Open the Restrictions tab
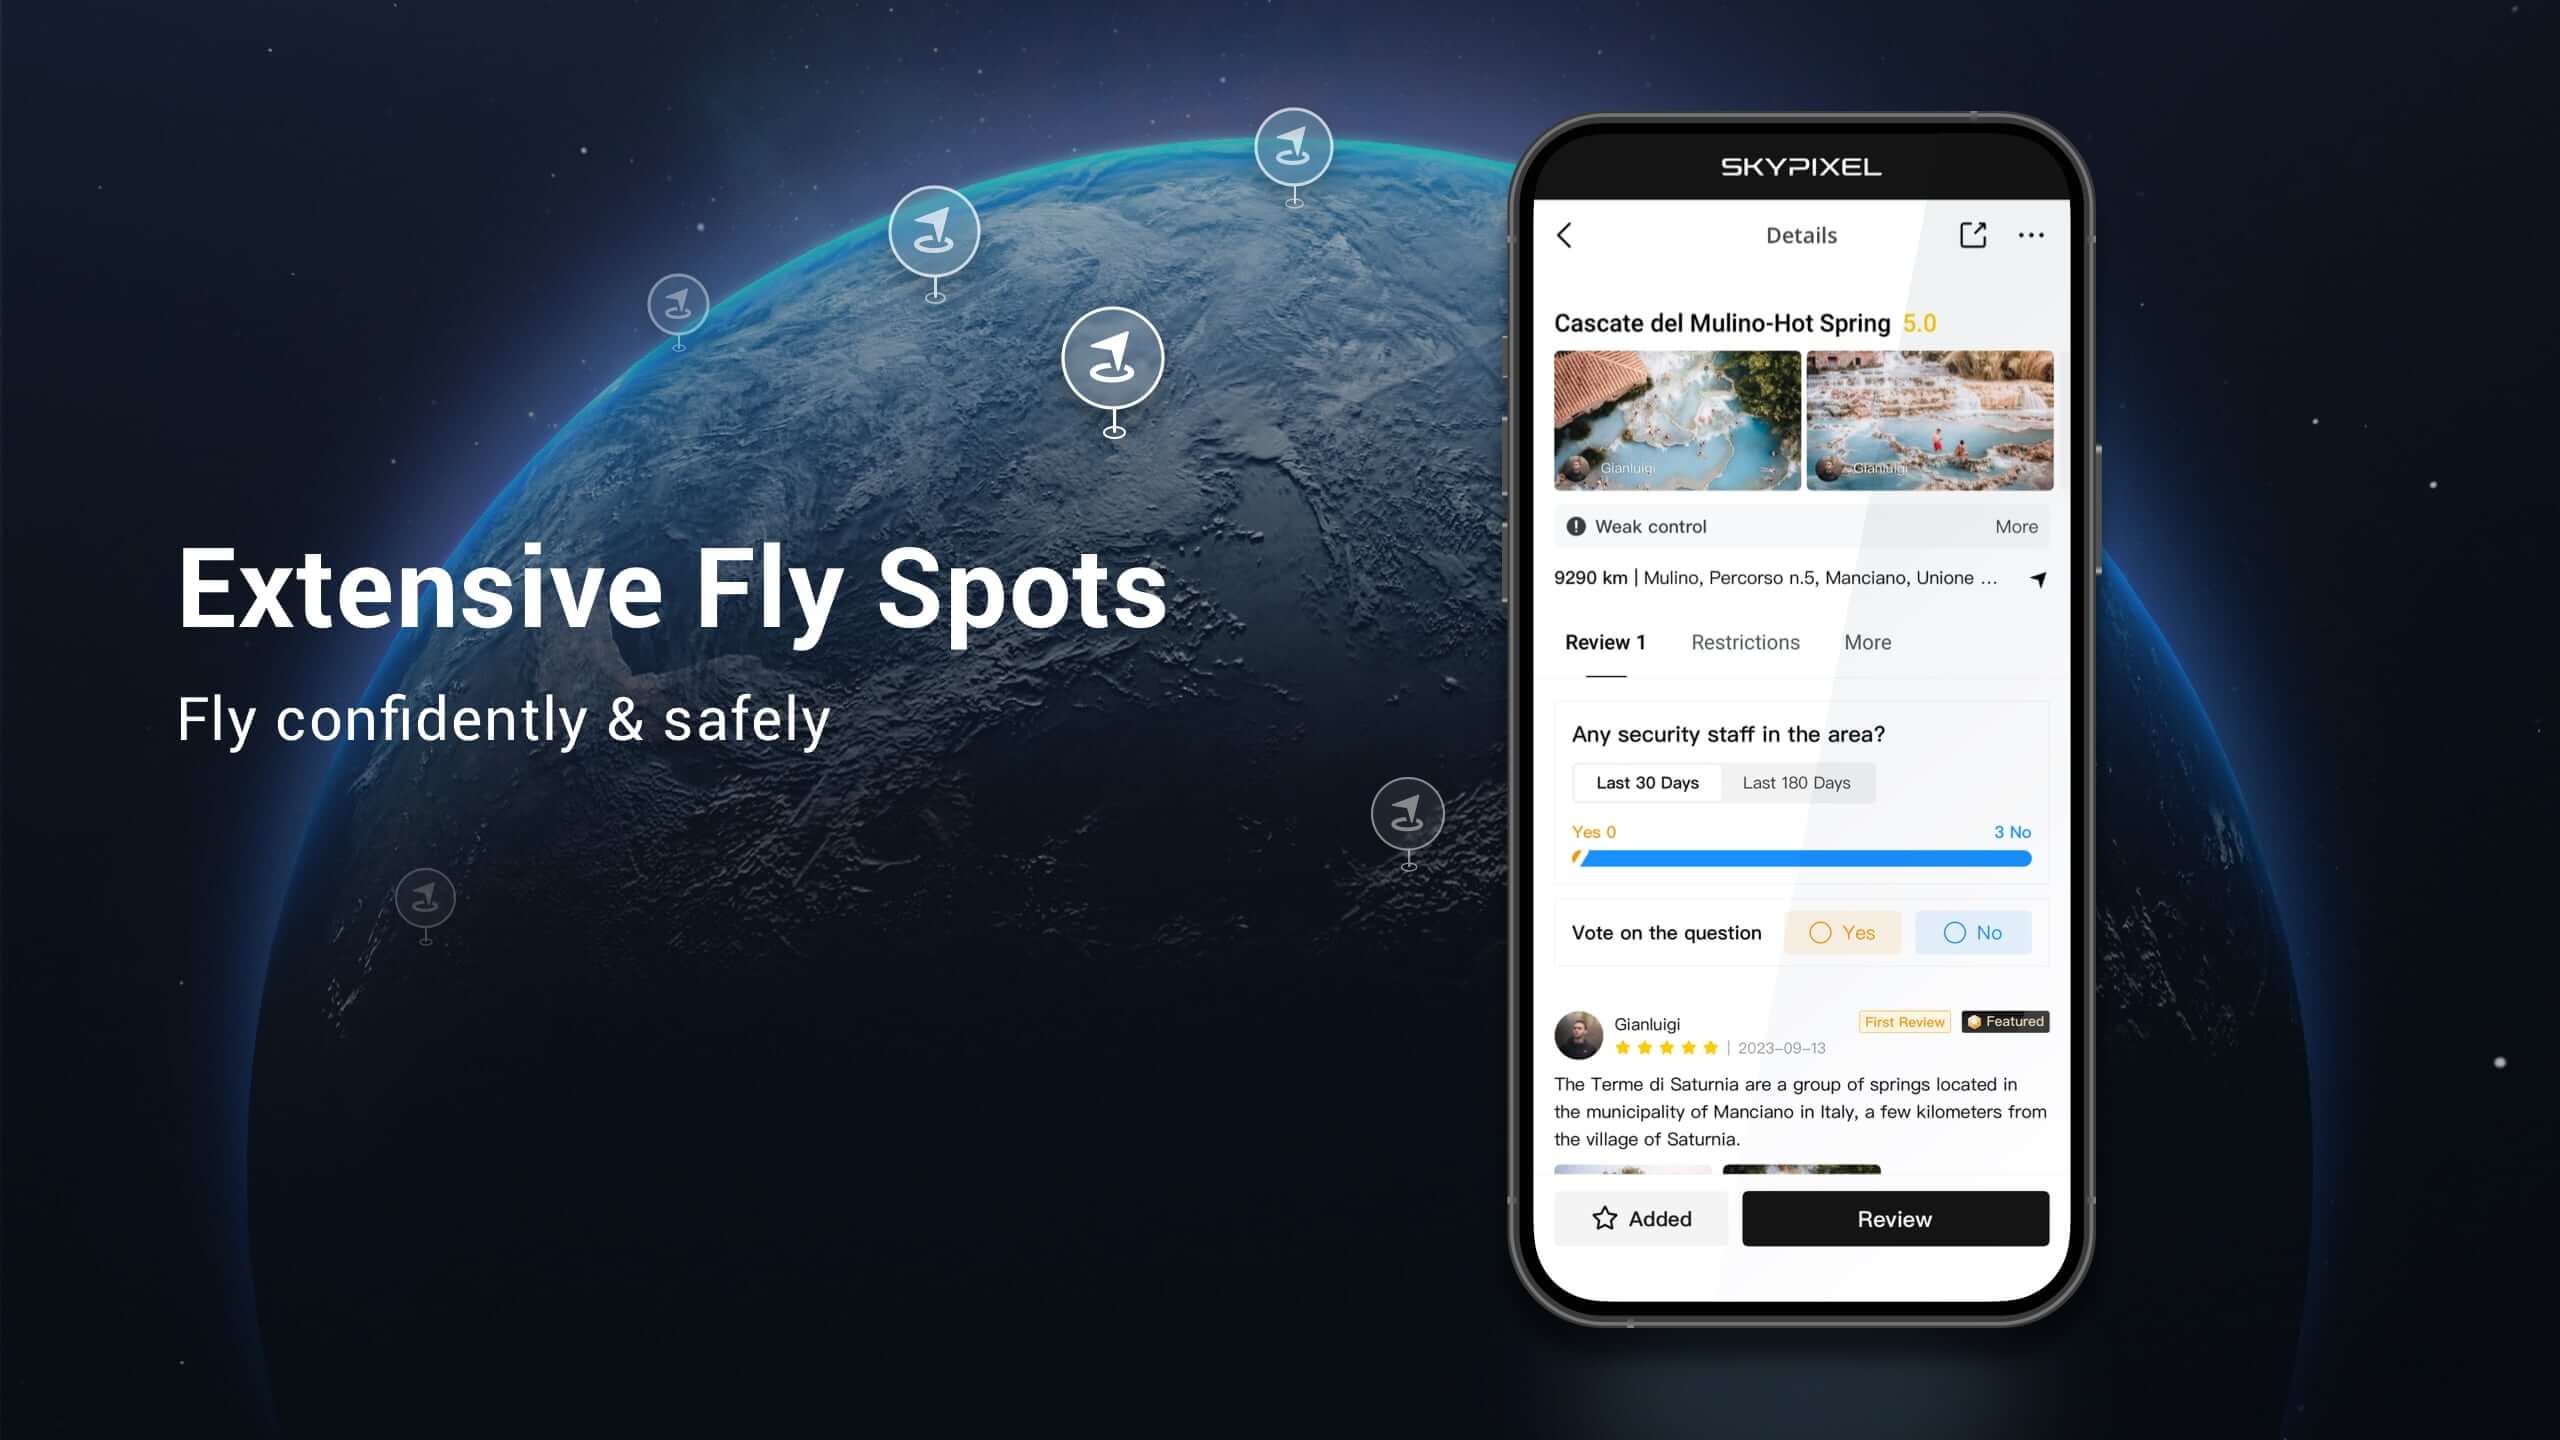This screenshot has width=2560, height=1440. click(1744, 640)
